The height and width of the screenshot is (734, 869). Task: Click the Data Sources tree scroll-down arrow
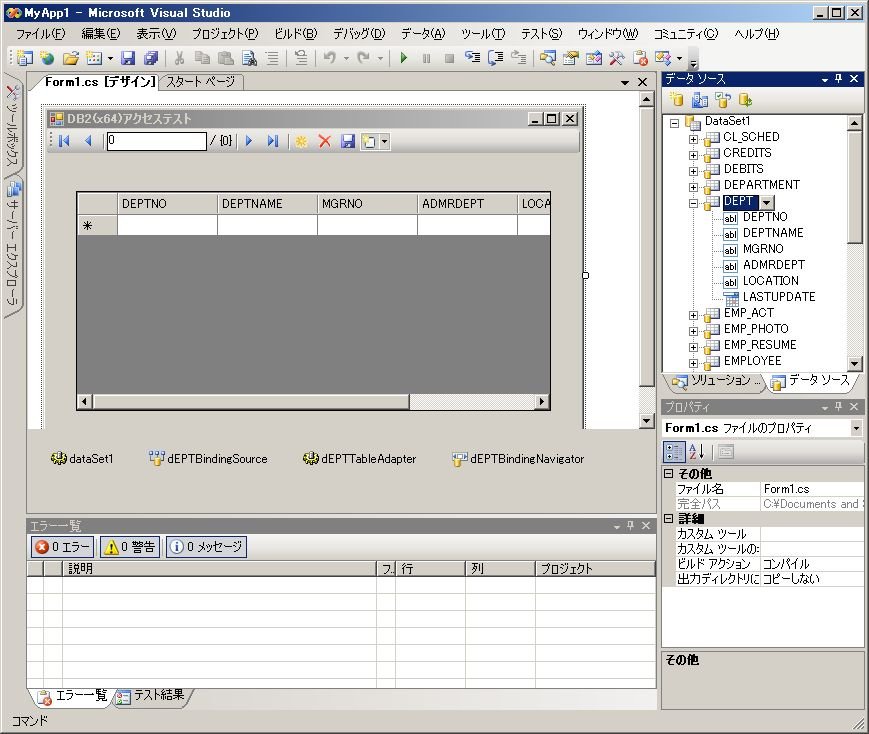coord(854,364)
